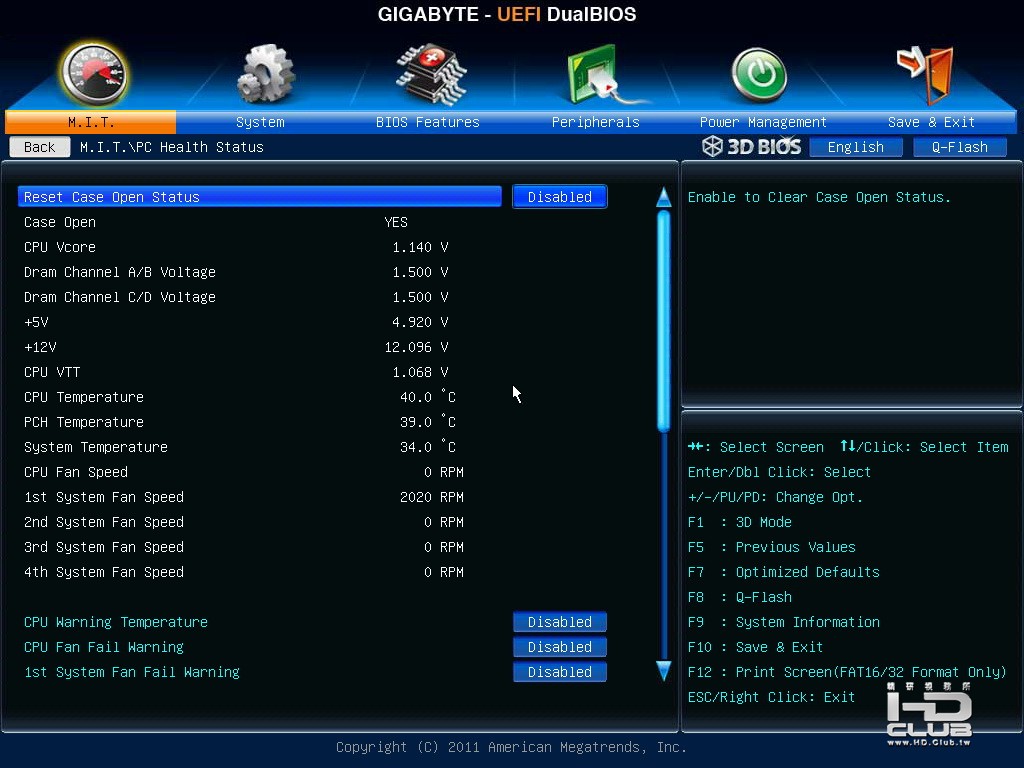This screenshot has width=1024, height=768.
Task: Click the F9 : System Information hint
Action: click(x=784, y=622)
